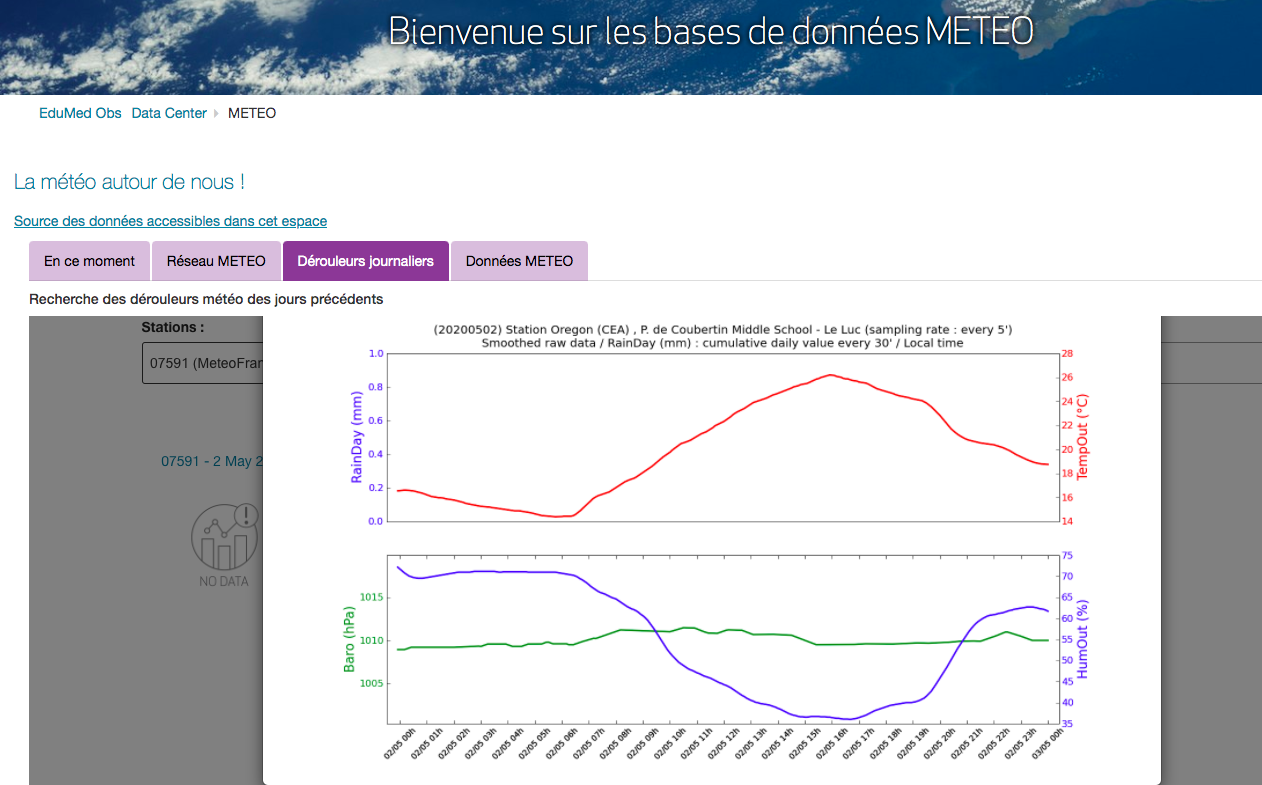1262x785 pixels.
Task: Select the Dérouleurs journaliers tab
Action: pos(365,261)
